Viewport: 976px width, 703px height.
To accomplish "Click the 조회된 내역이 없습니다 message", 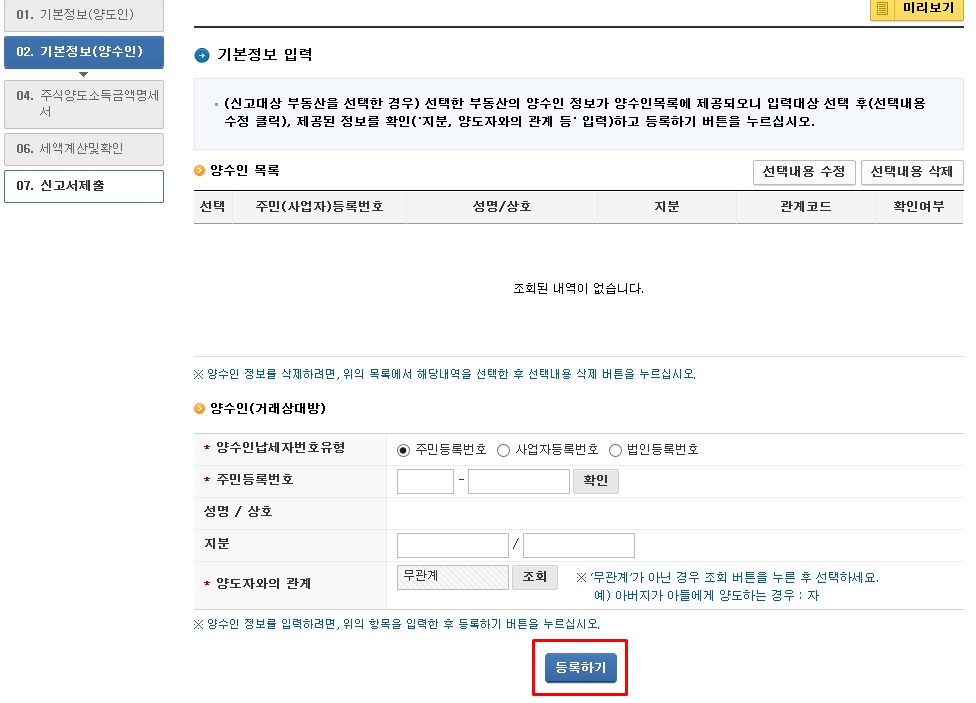I will (x=578, y=289).
